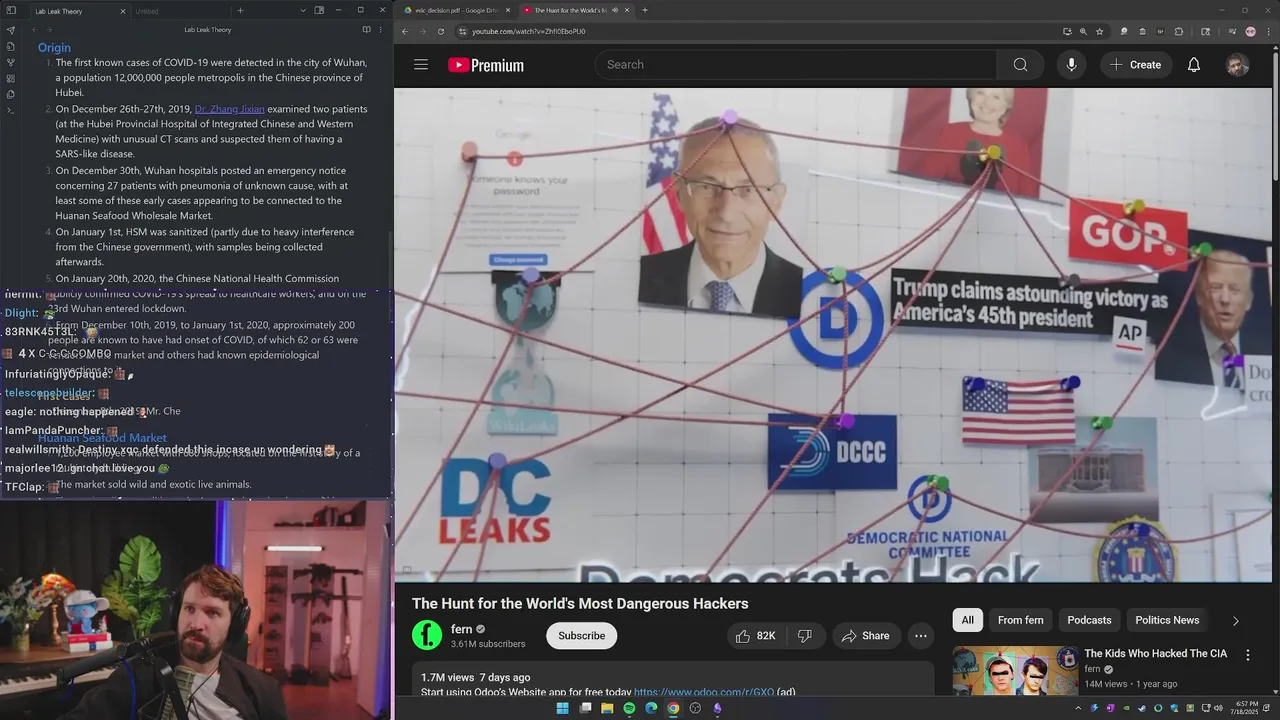Reload the YouTube page
Viewport: 1280px width, 720px height.
click(441, 31)
